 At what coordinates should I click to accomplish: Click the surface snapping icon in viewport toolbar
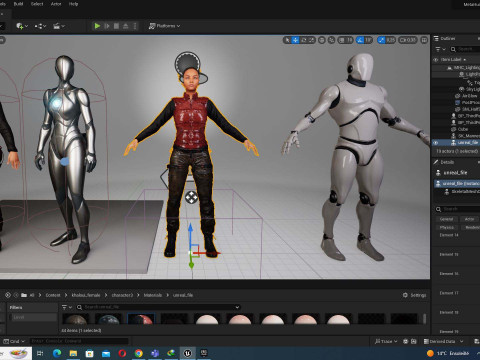(331, 40)
